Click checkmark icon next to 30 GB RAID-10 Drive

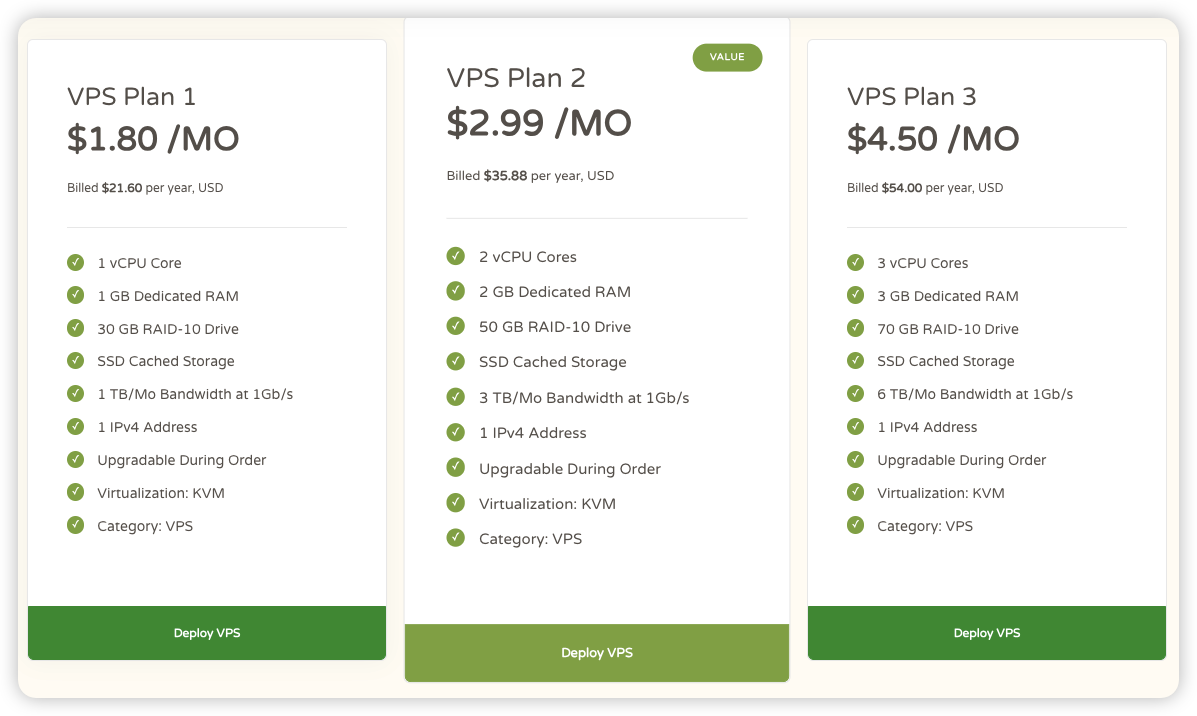75,328
